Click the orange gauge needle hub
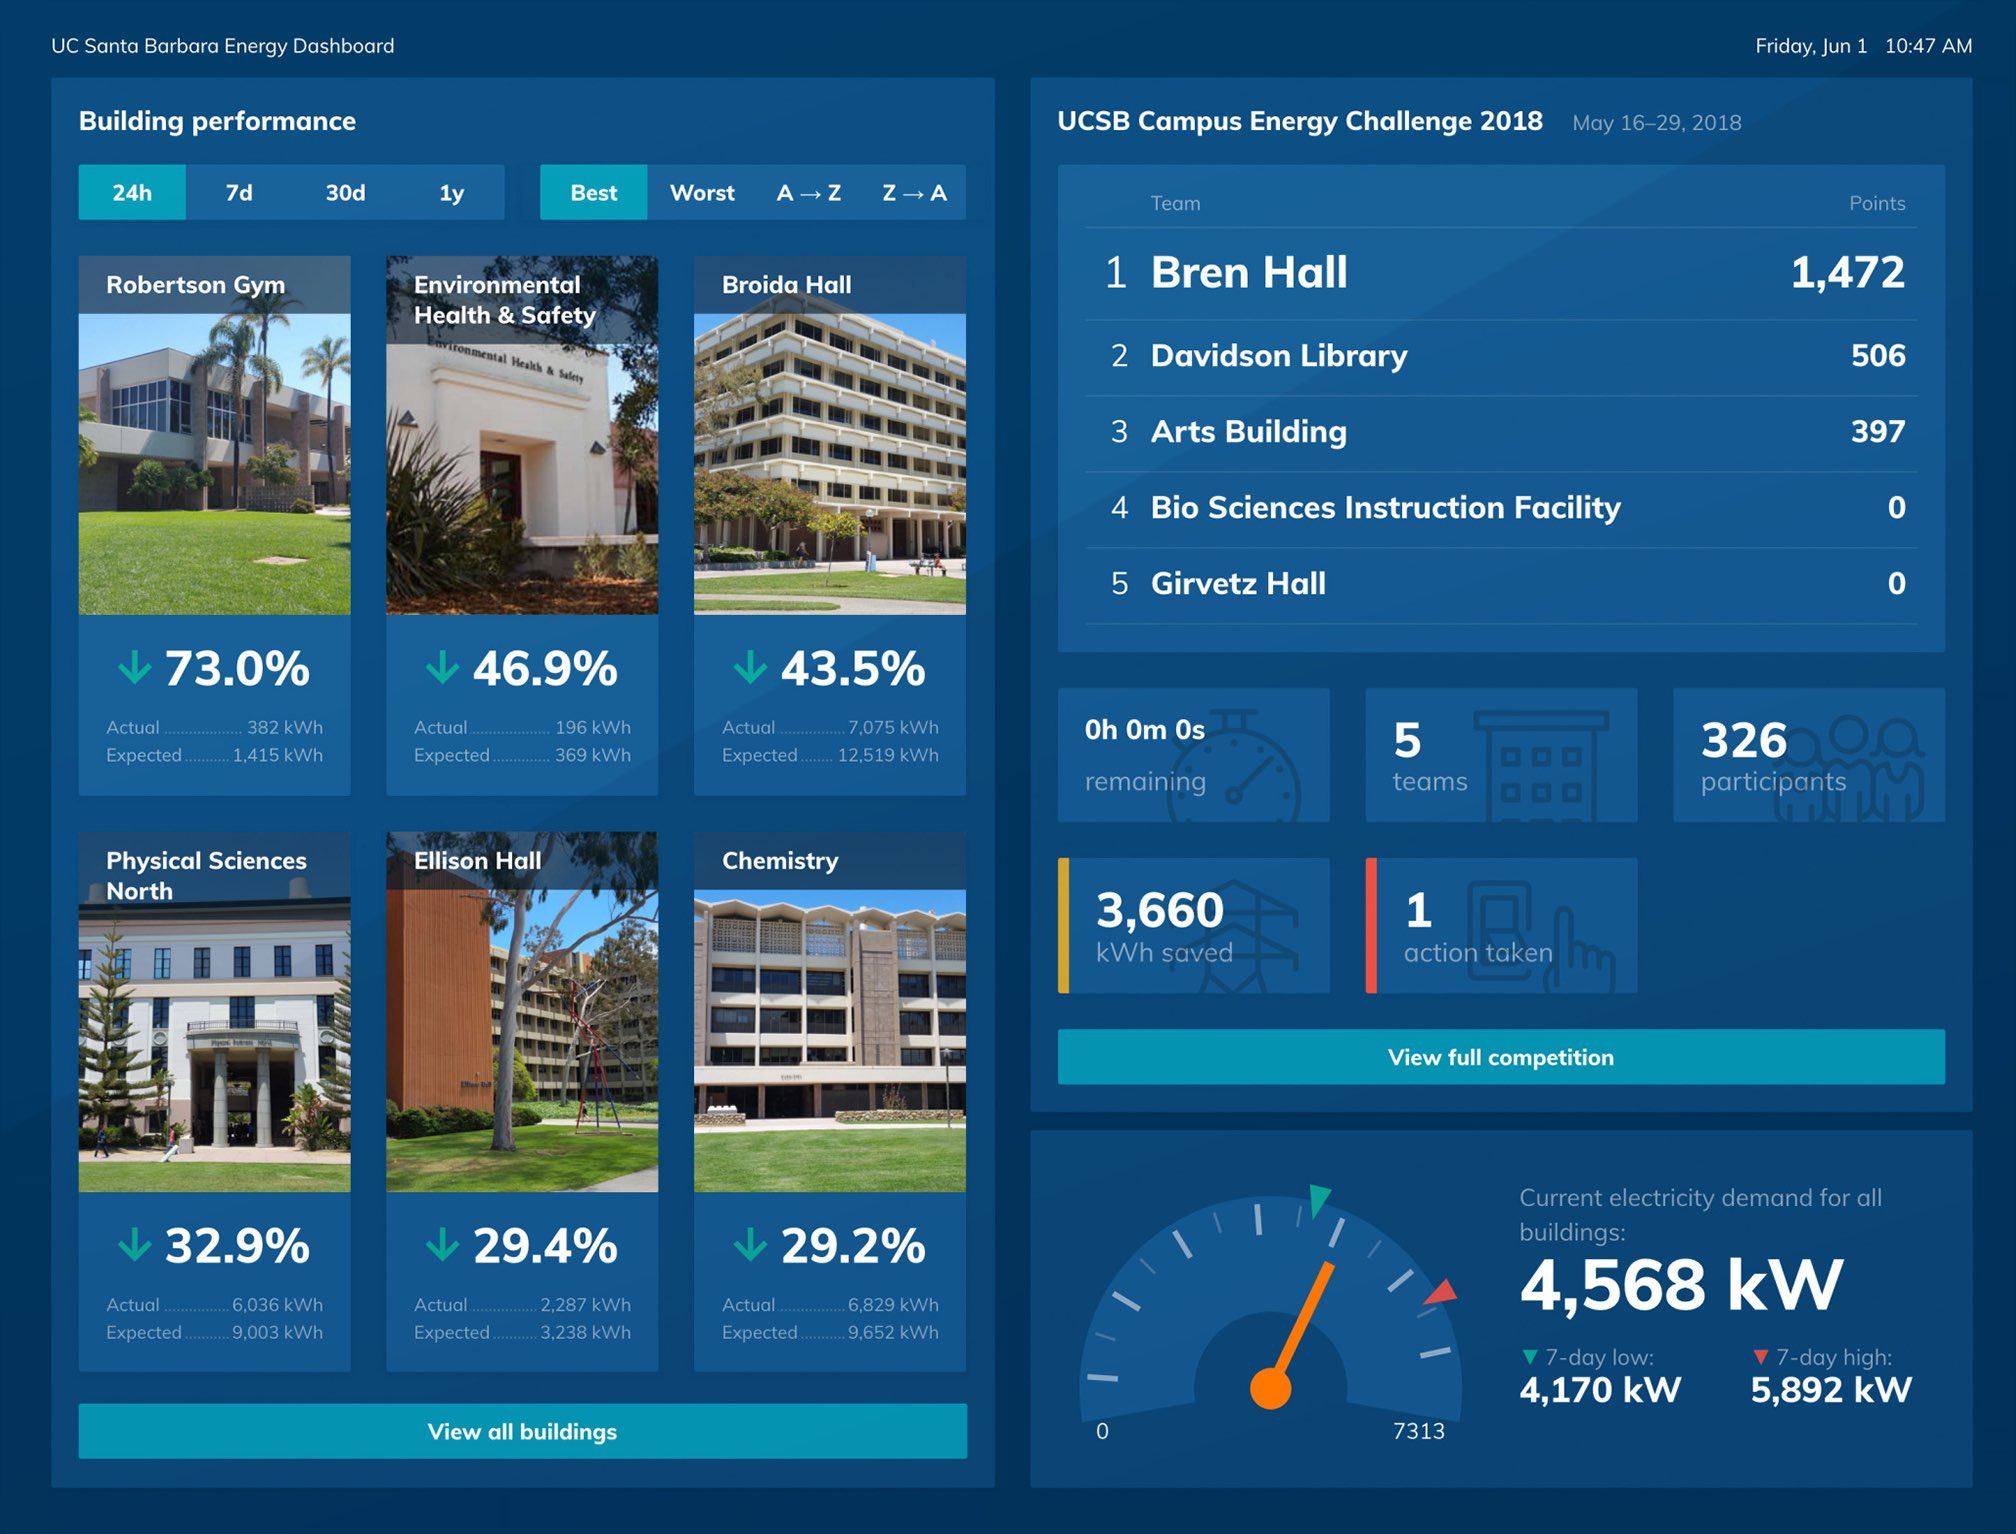 click(x=1270, y=1389)
